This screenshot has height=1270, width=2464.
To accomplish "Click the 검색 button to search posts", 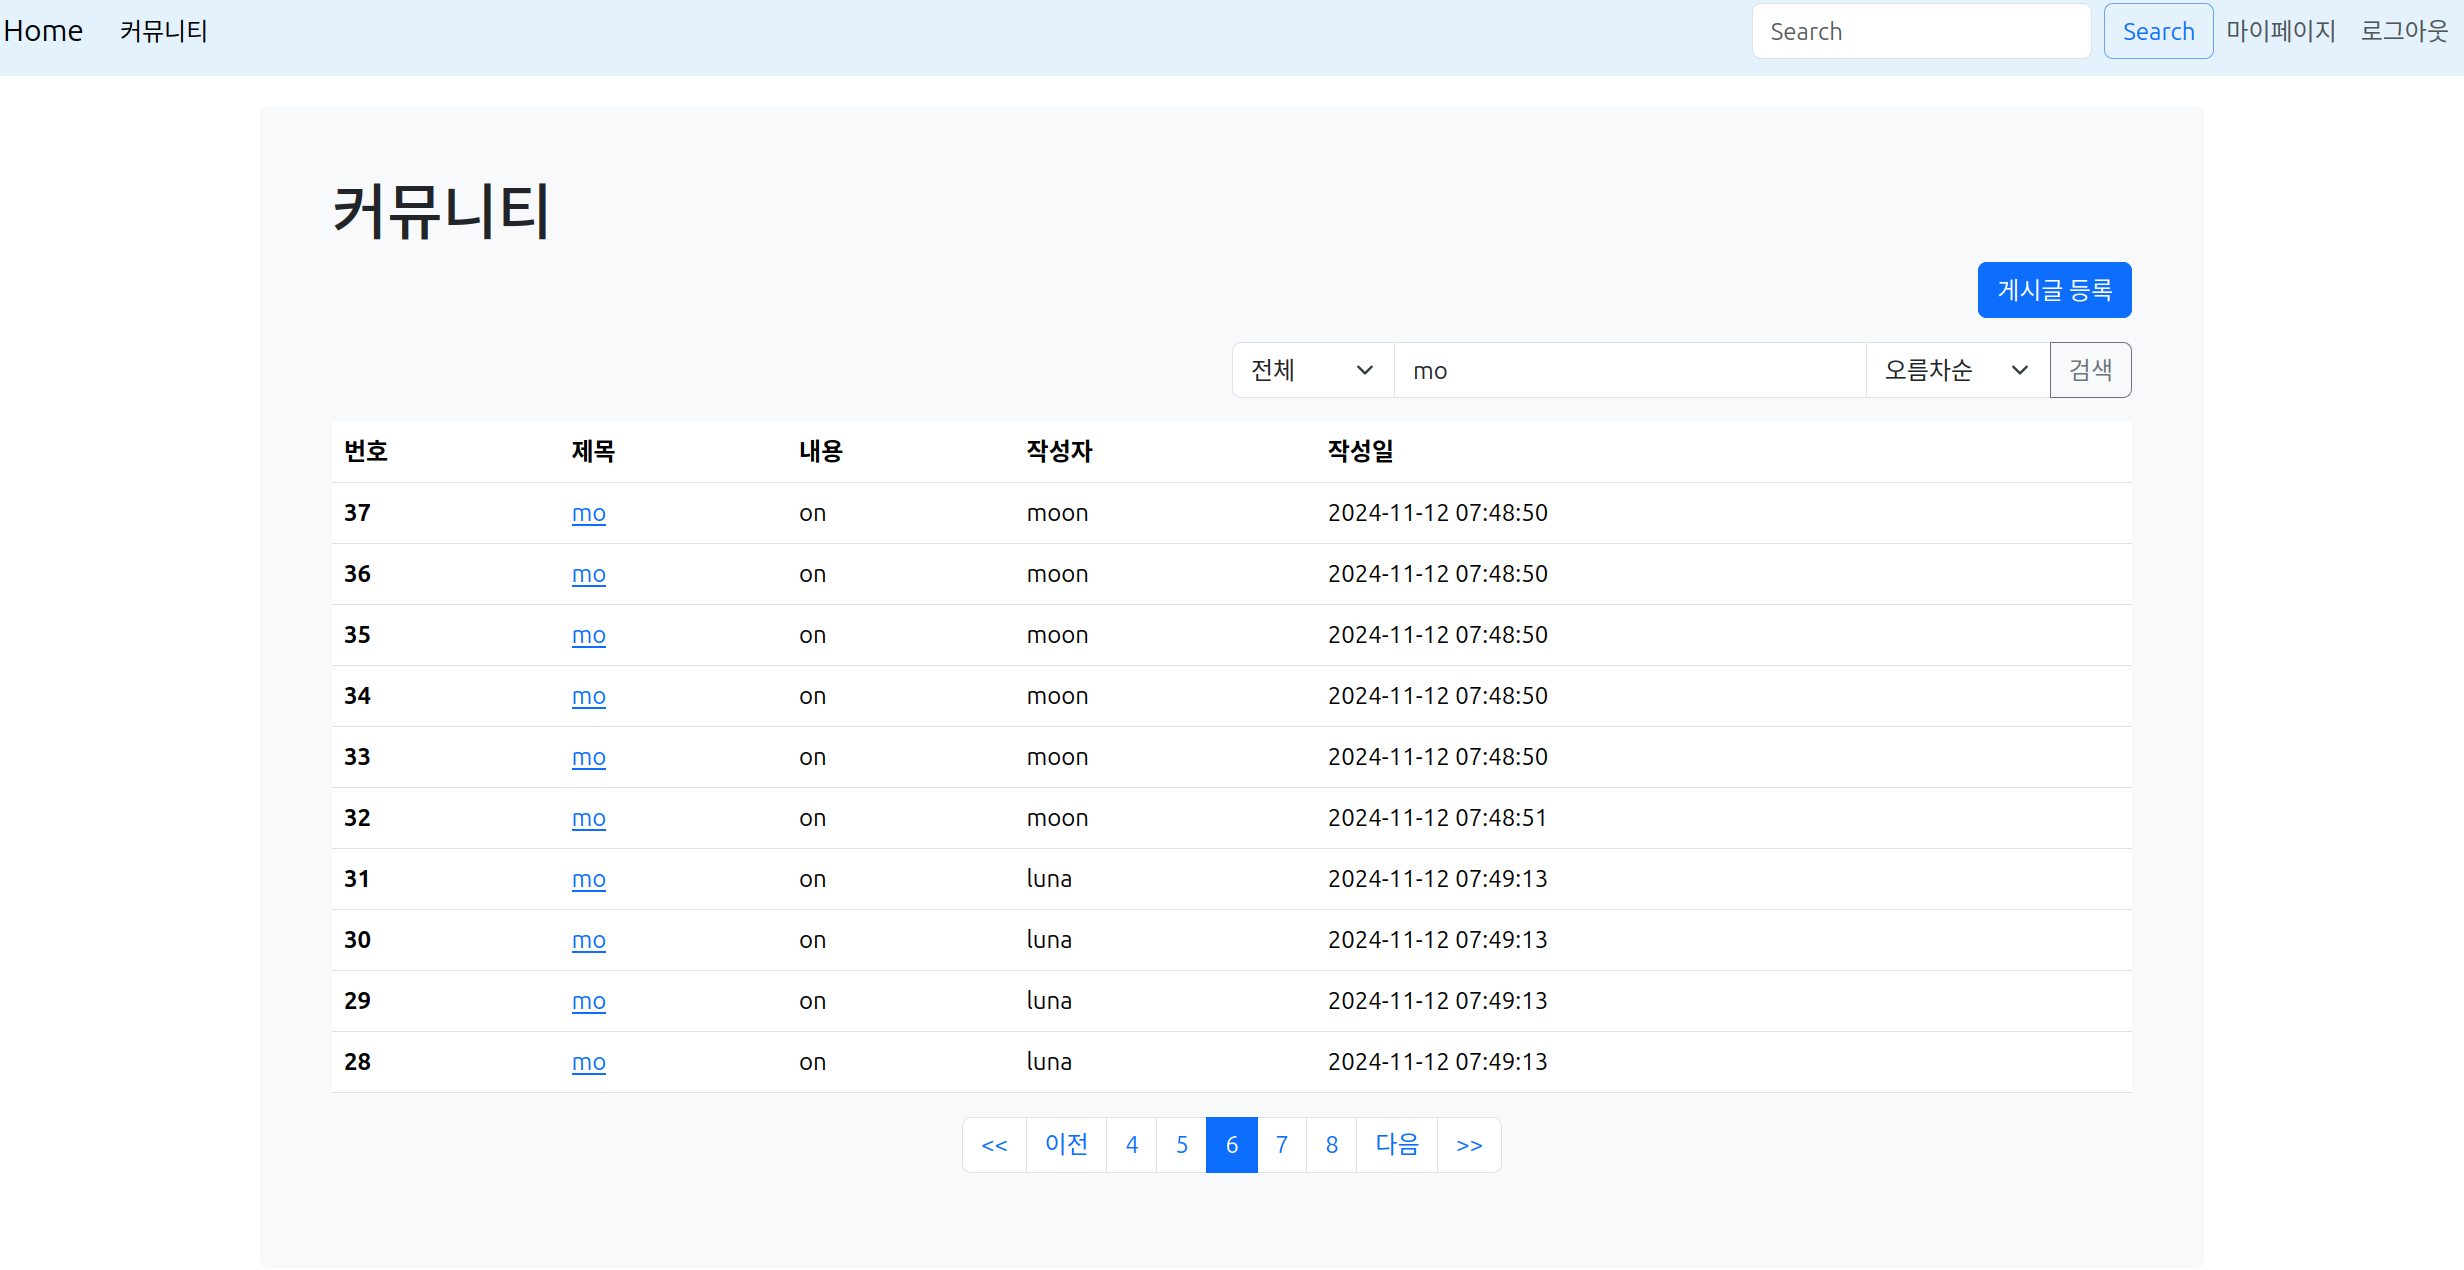I will pyautogui.click(x=2090, y=370).
